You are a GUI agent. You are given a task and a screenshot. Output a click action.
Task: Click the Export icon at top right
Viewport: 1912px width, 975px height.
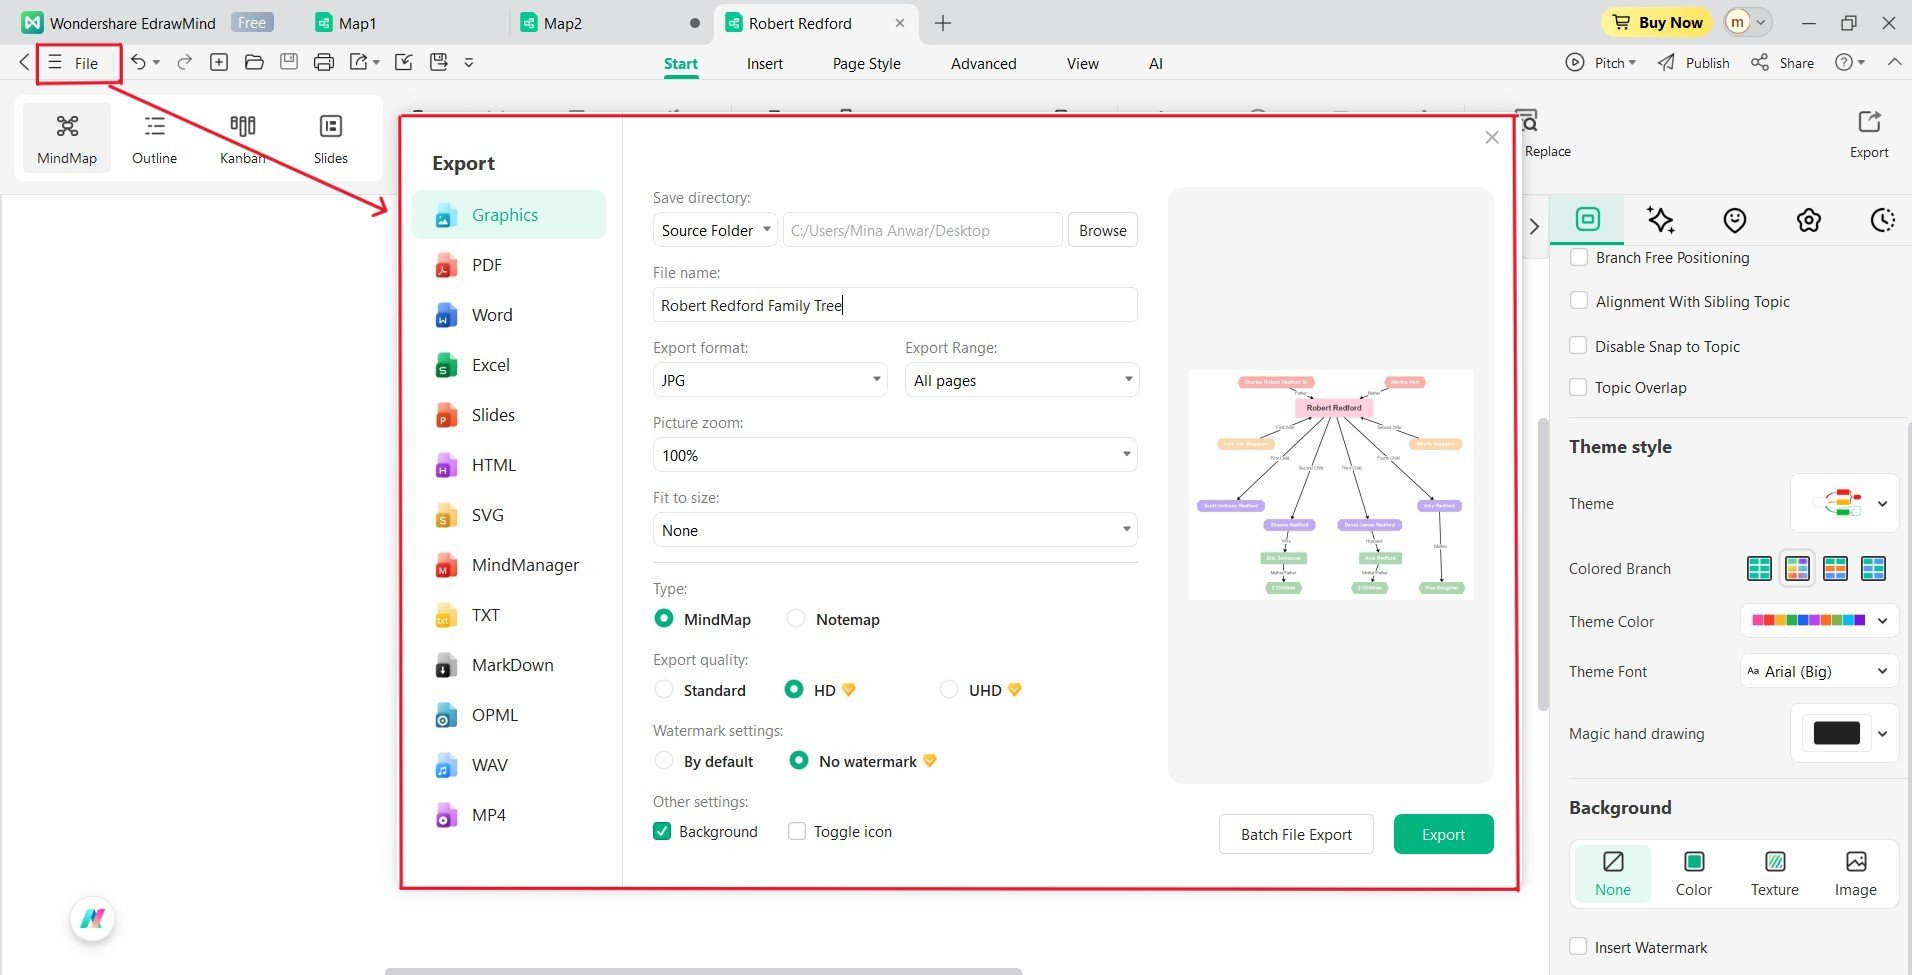tap(1869, 134)
